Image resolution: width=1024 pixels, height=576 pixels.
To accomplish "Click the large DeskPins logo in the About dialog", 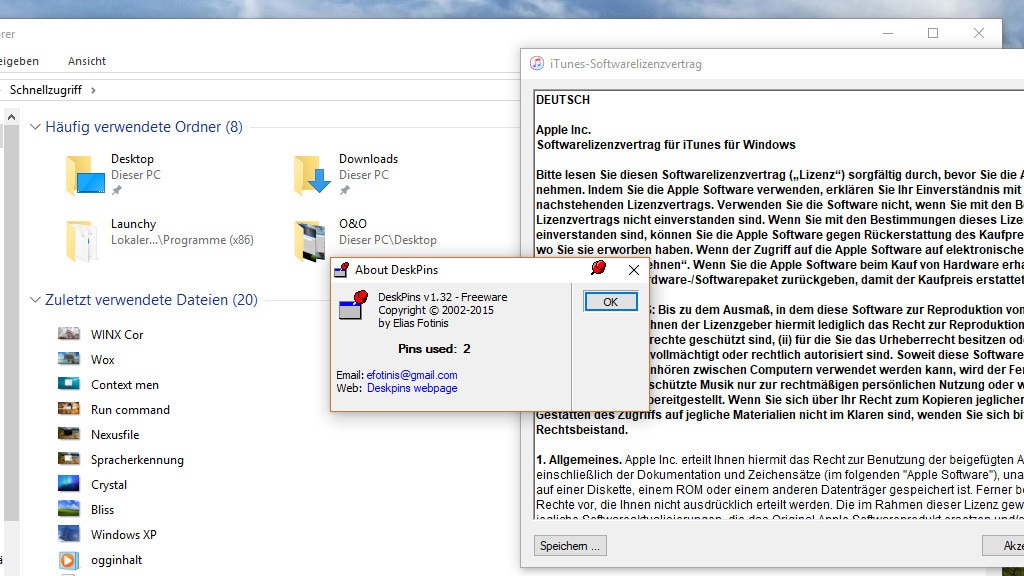I will [x=353, y=305].
